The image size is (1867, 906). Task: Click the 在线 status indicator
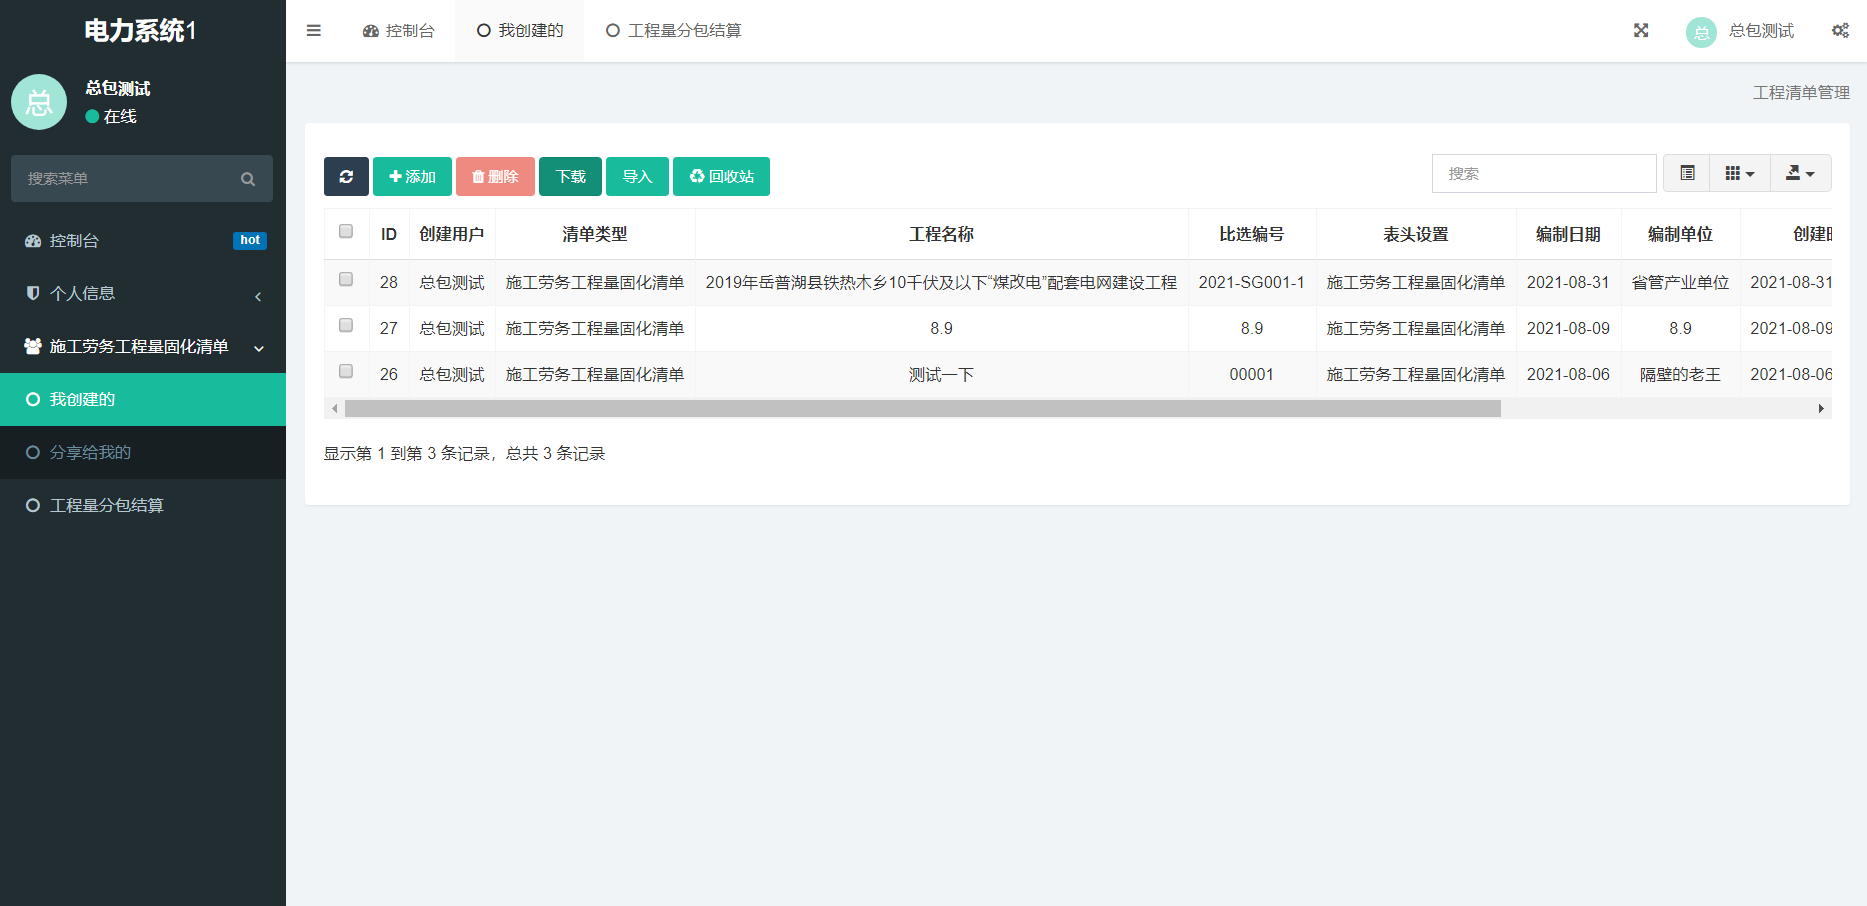coord(111,116)
